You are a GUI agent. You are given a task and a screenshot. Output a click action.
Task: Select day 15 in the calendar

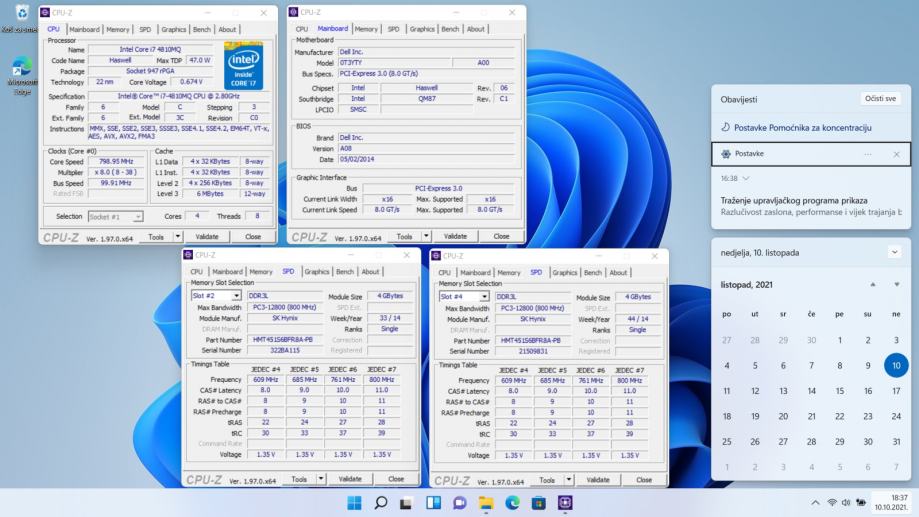[x=840, y=391]
